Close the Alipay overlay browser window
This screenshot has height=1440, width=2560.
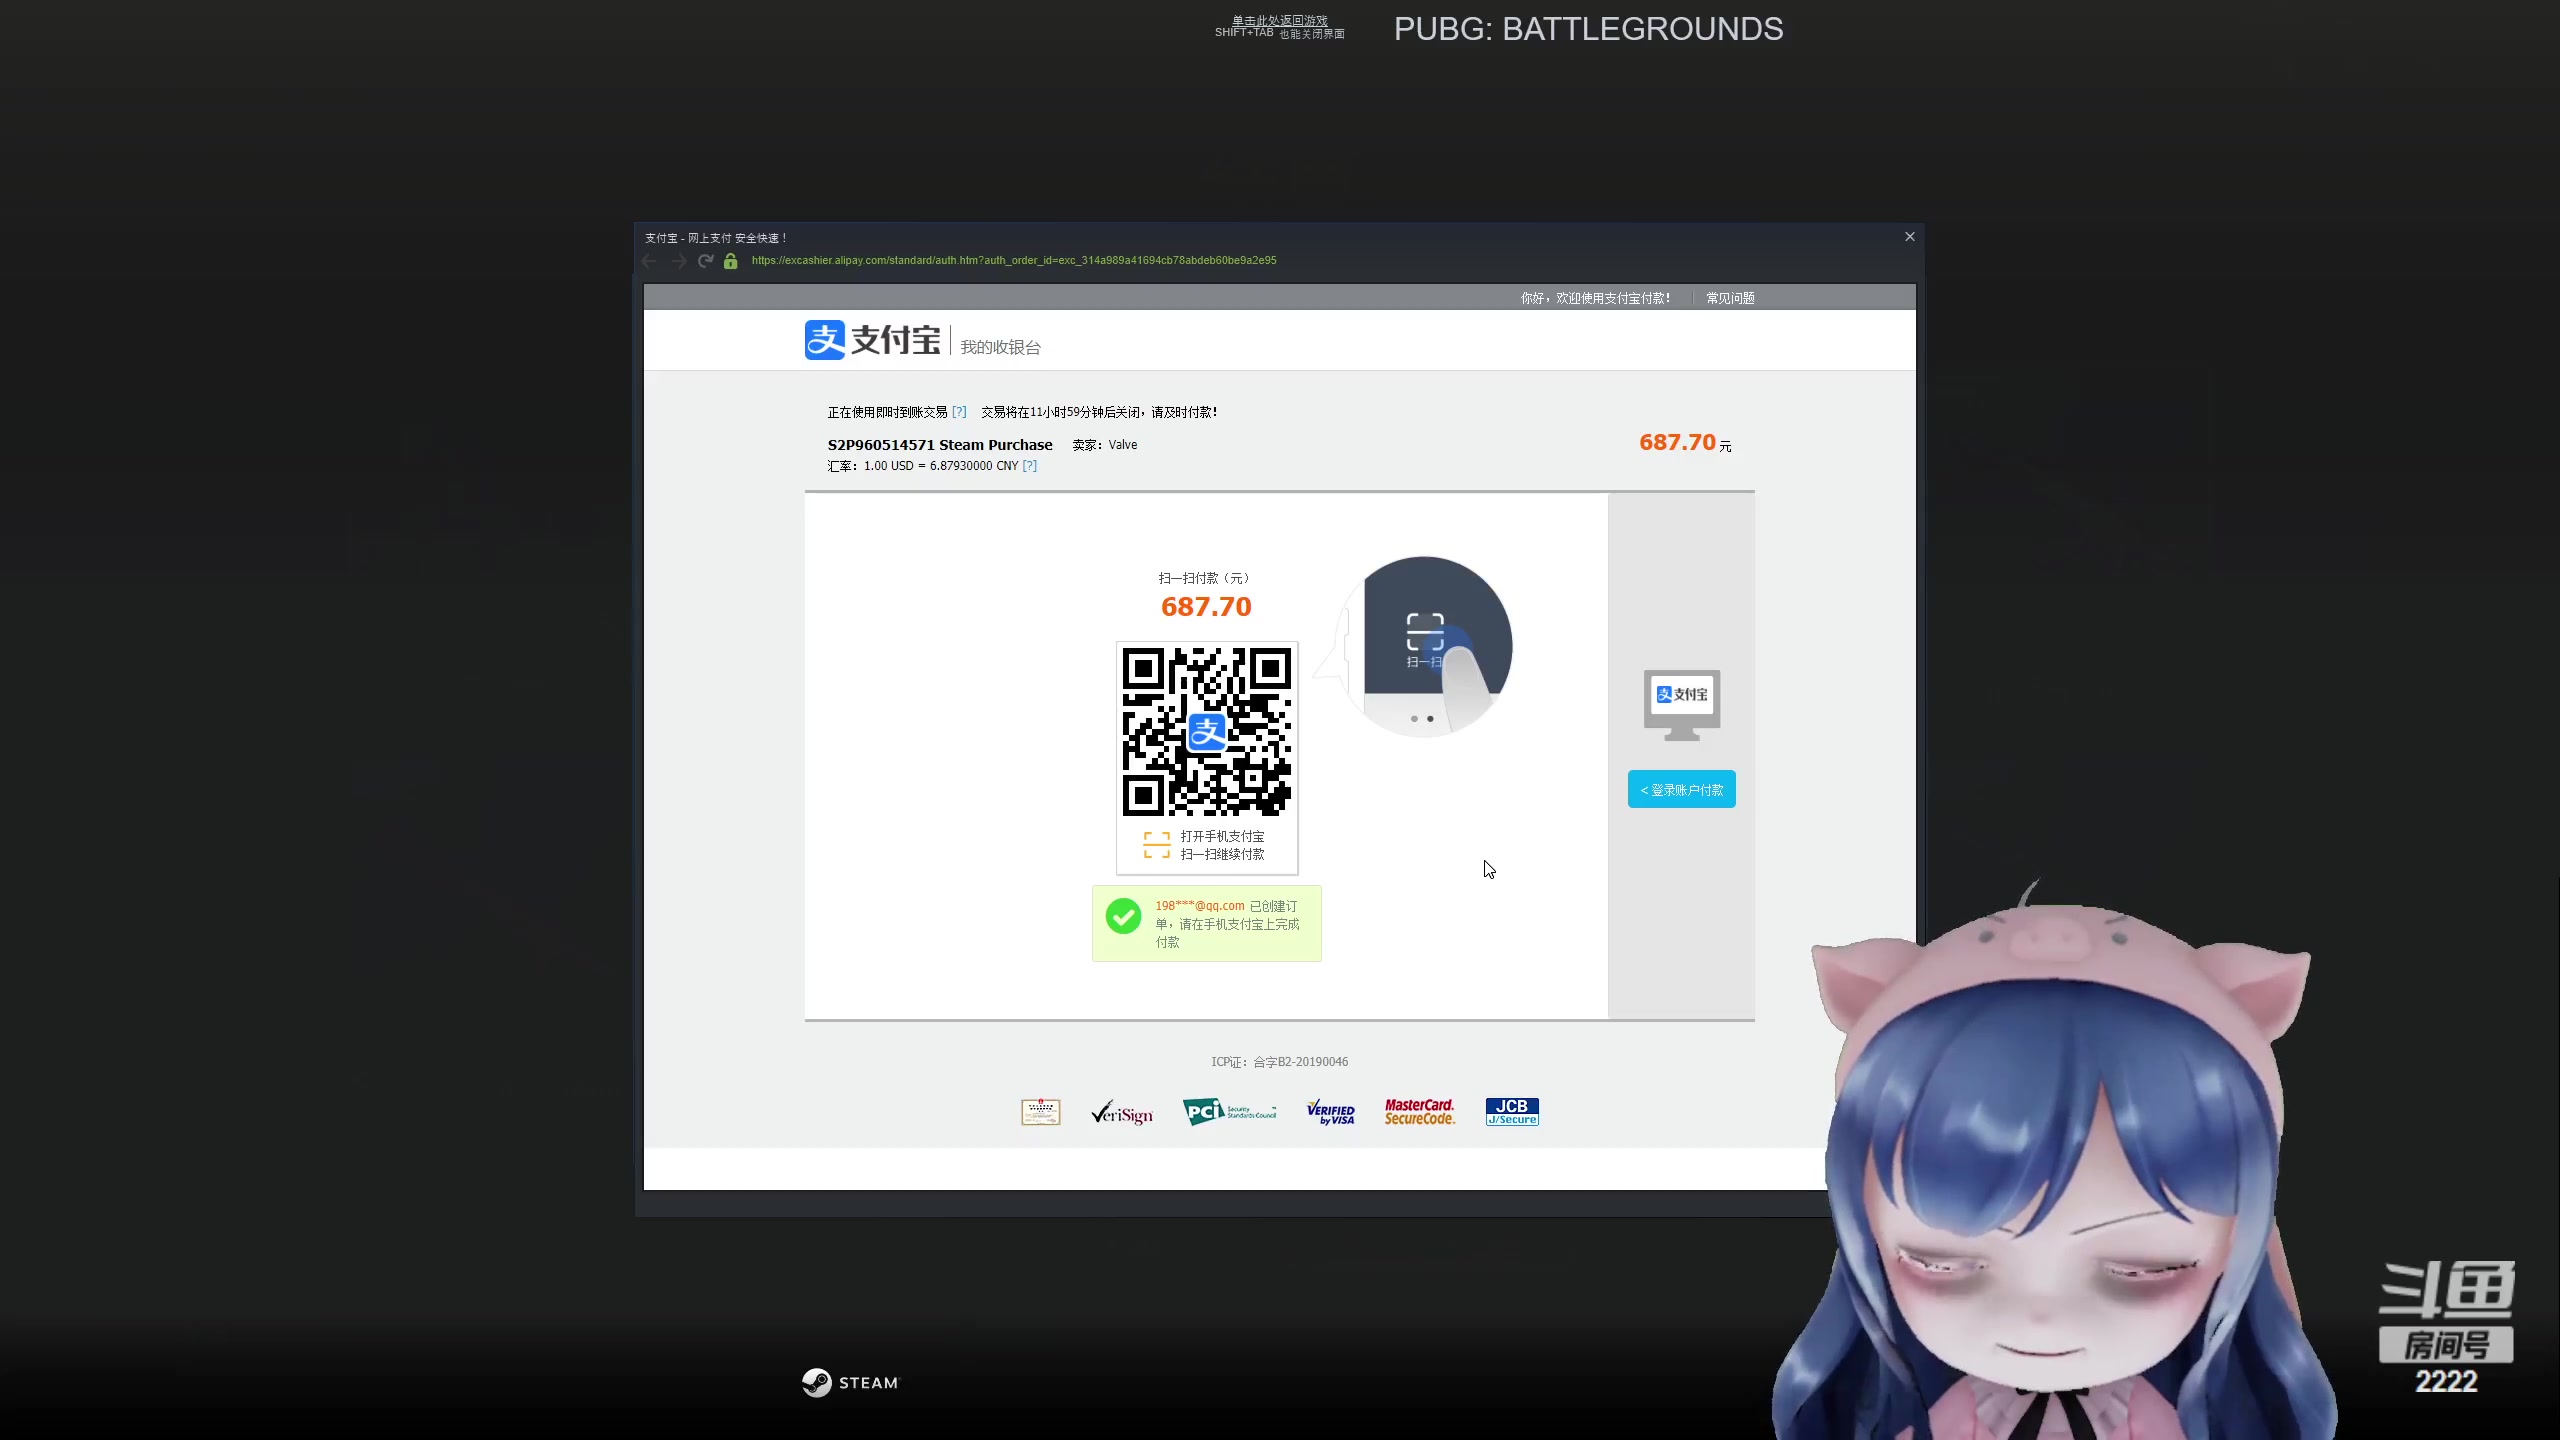coord(1909,237)
